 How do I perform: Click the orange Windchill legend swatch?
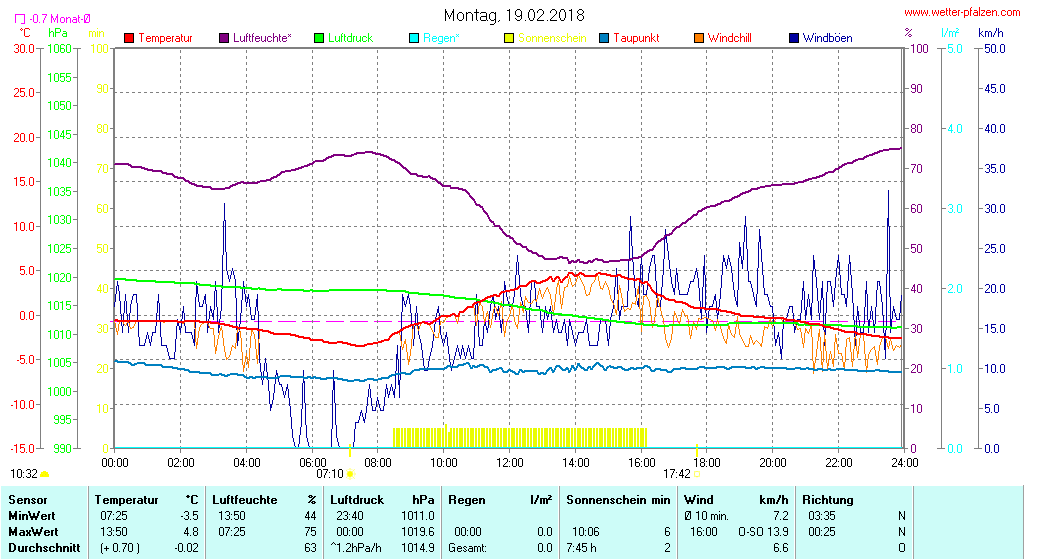click(x=699, y=38)
